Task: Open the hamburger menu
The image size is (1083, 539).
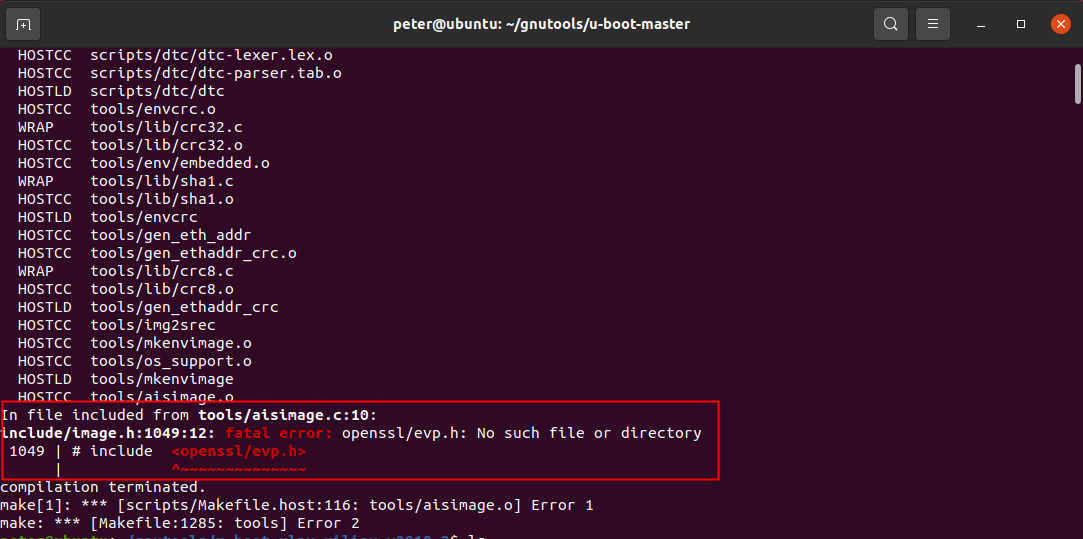Action: (932, 23)
